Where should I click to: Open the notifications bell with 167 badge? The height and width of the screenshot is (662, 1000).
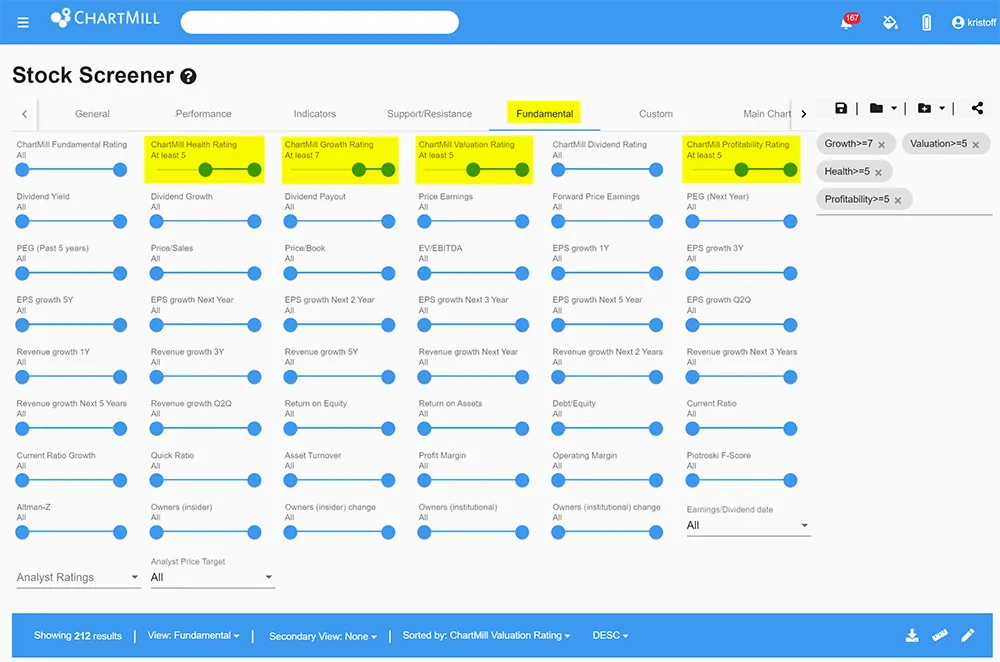tap(848, 22)
